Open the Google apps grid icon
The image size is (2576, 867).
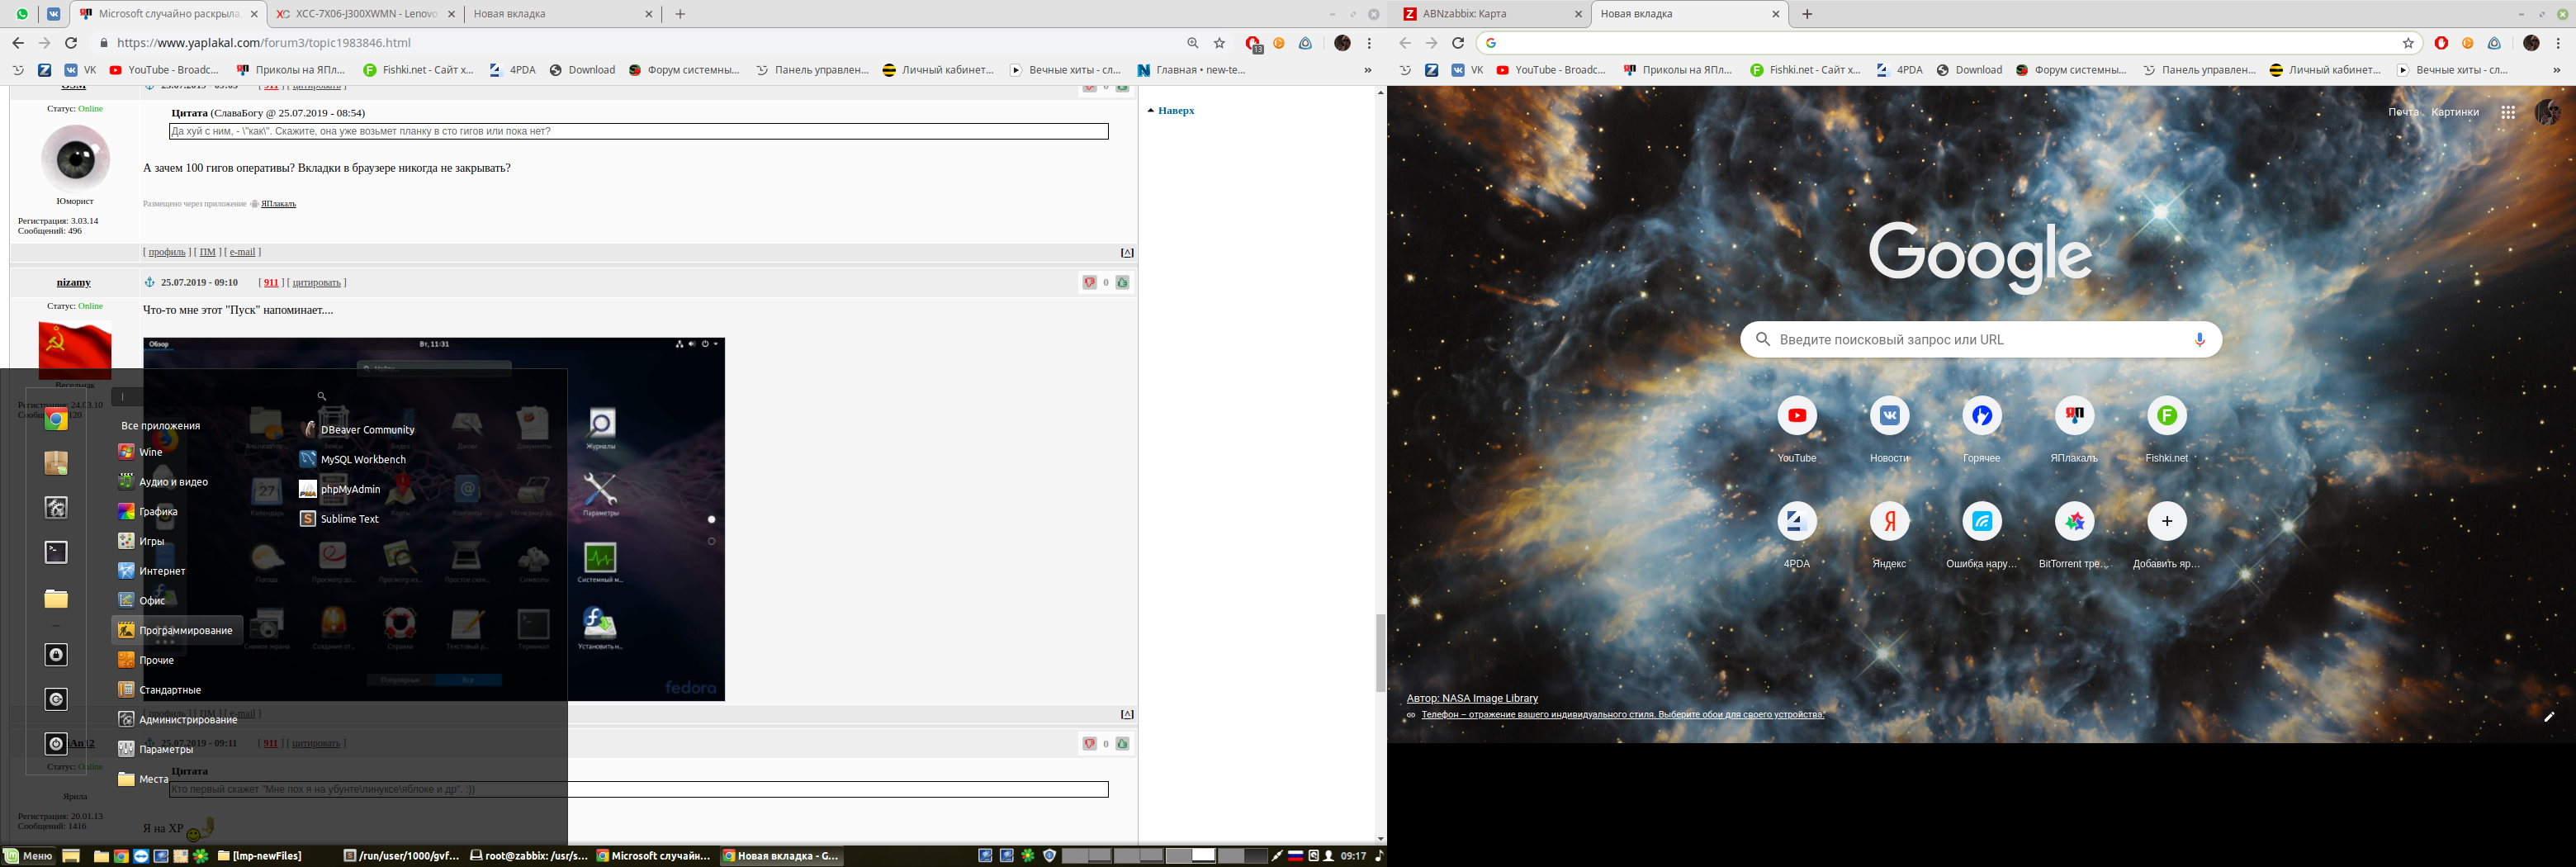[x=2507, y=113]
